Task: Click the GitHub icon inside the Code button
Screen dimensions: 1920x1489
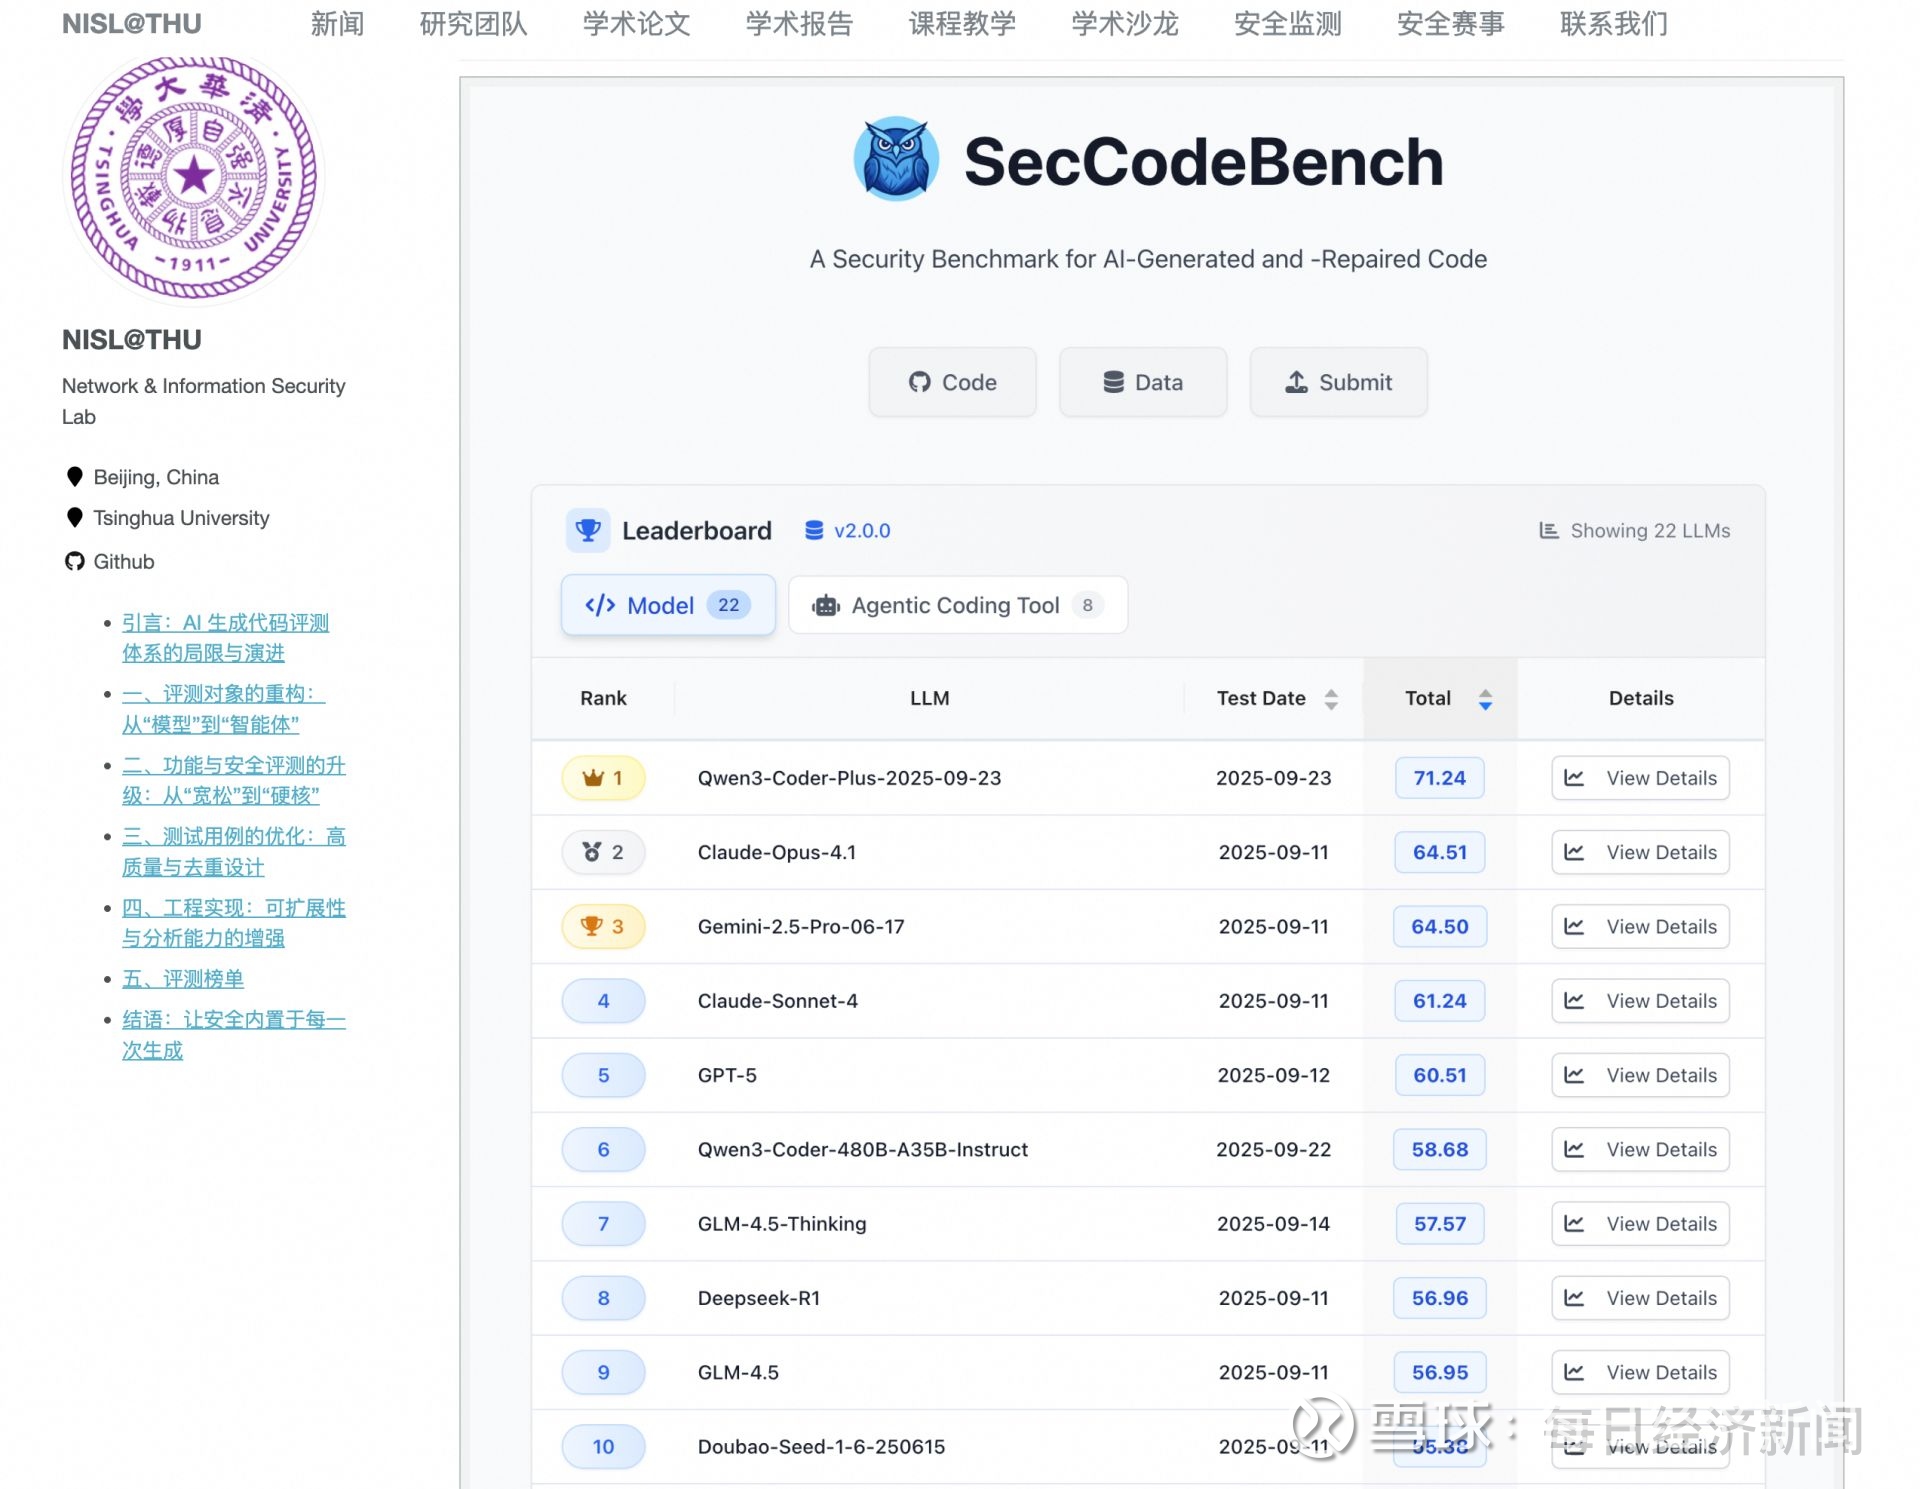Action: point(917,382)
